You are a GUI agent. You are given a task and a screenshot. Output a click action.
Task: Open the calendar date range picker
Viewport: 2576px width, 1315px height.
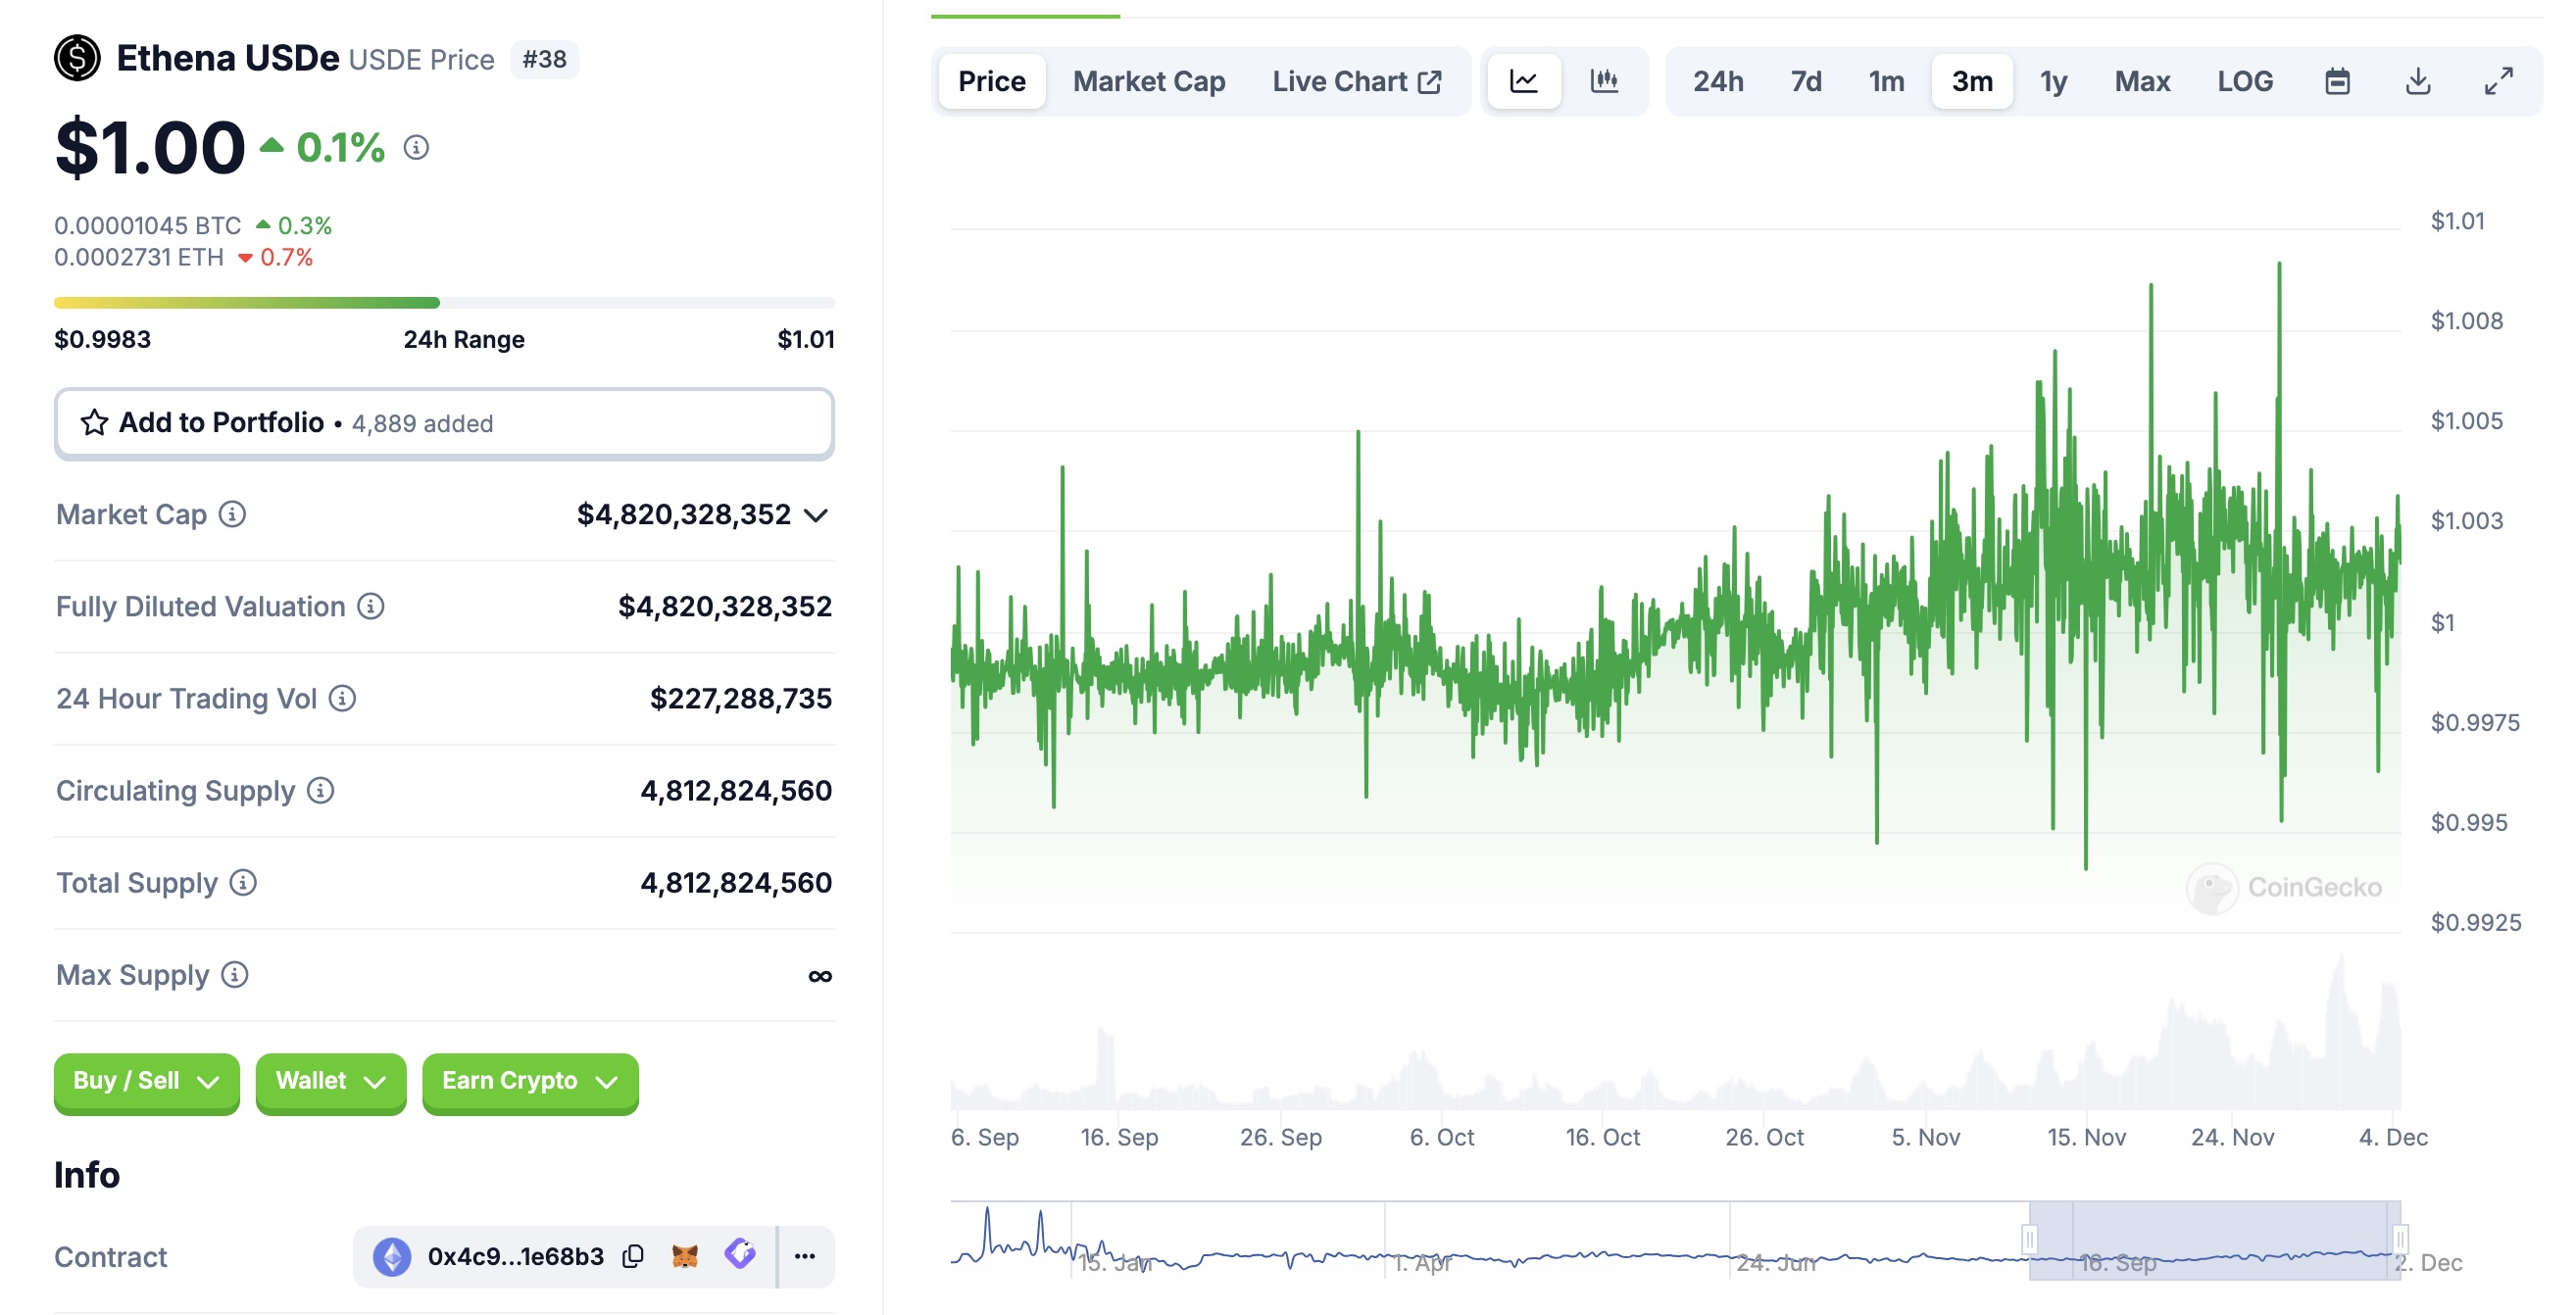point(2337,81)
